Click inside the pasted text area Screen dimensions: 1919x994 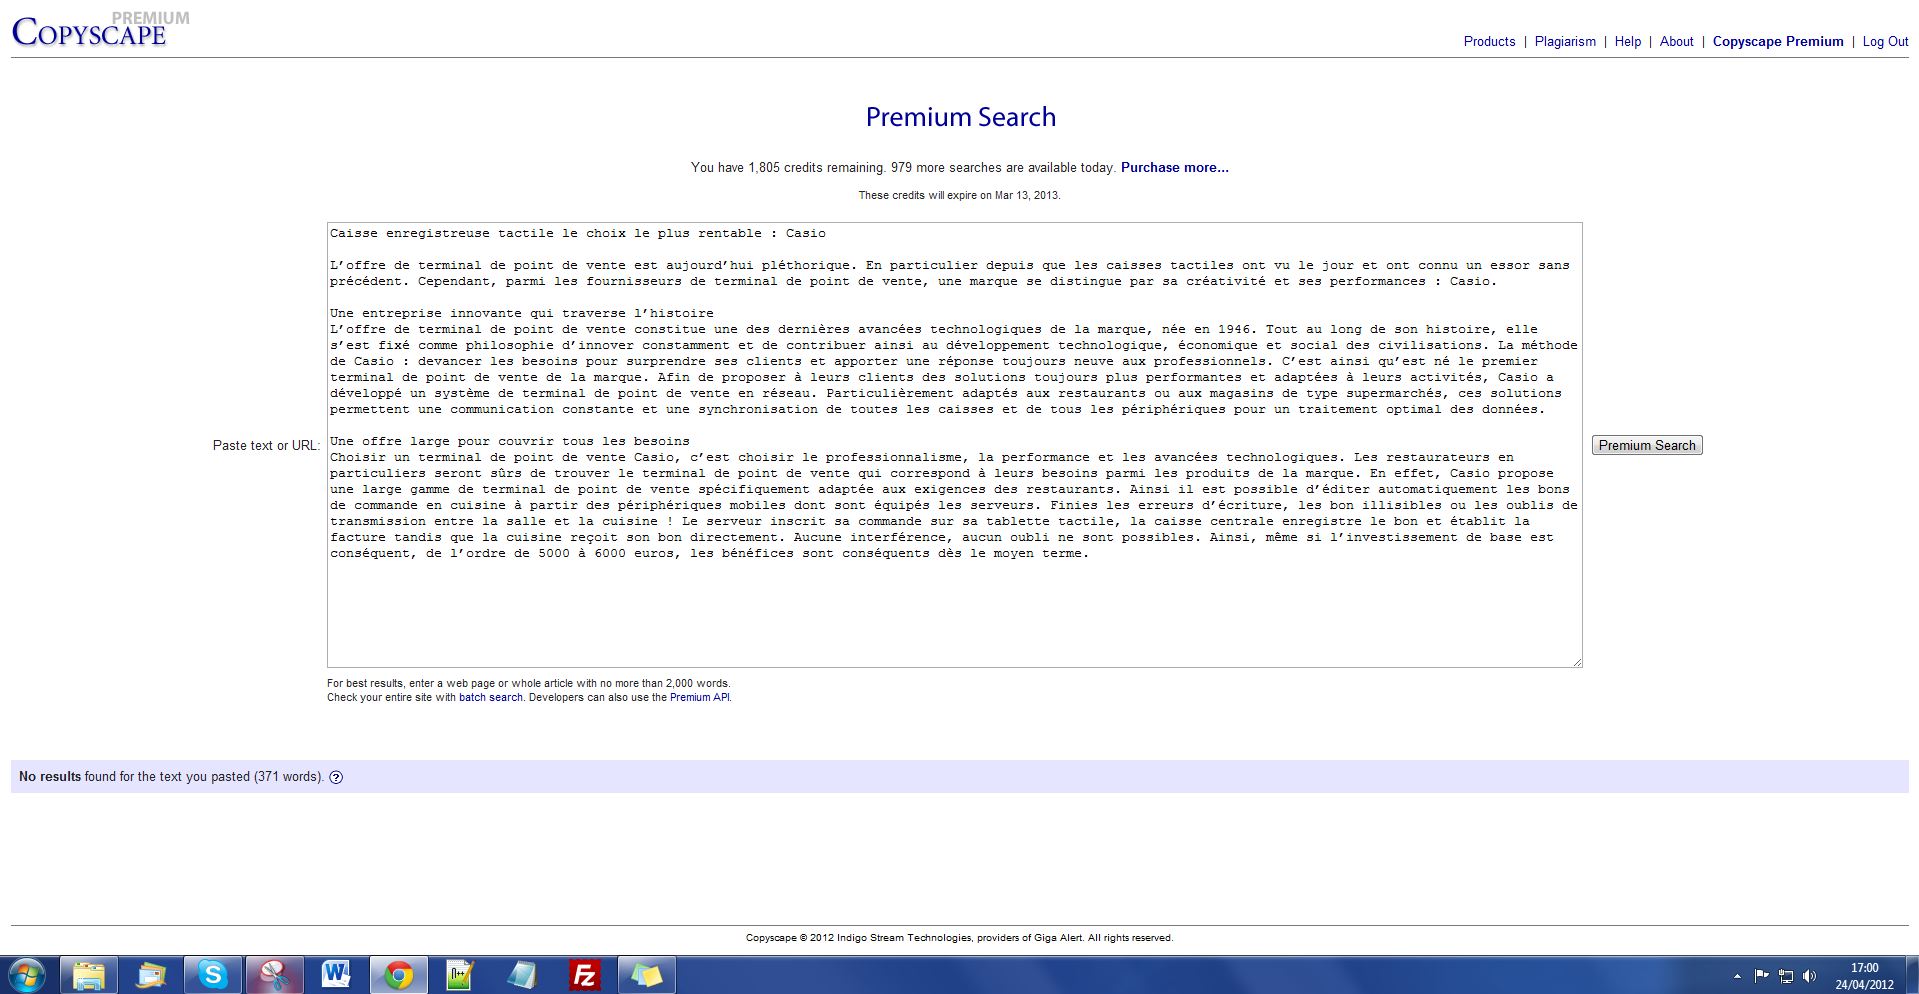coord(954,610)
